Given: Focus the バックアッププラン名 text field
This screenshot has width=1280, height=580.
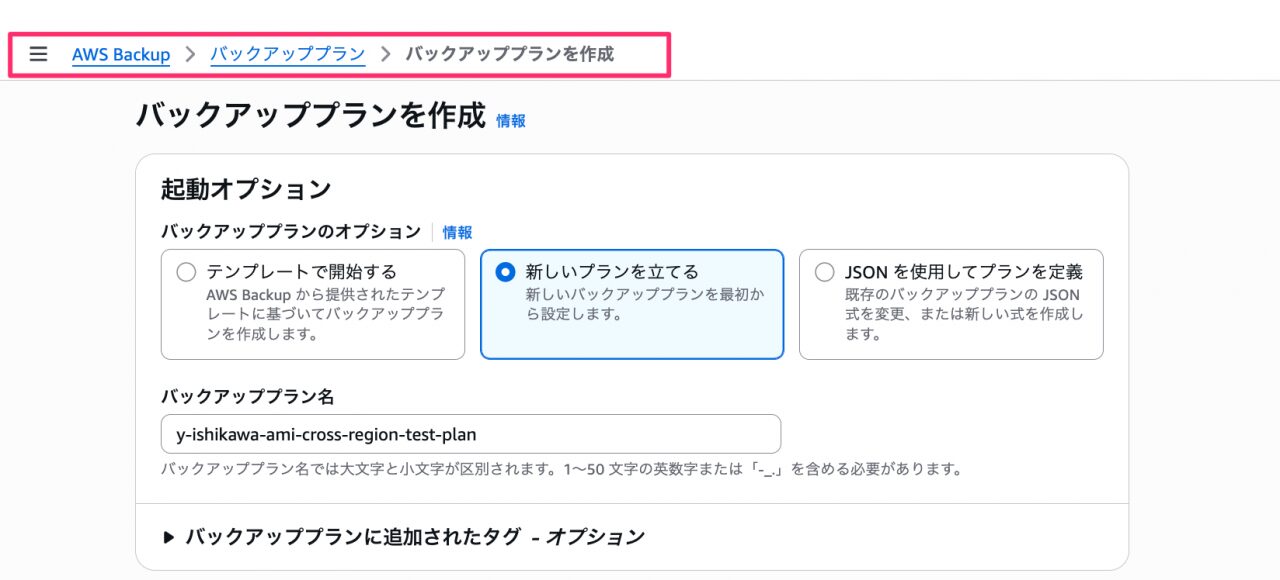Looking at the screenshot, I should coord(471,434).
